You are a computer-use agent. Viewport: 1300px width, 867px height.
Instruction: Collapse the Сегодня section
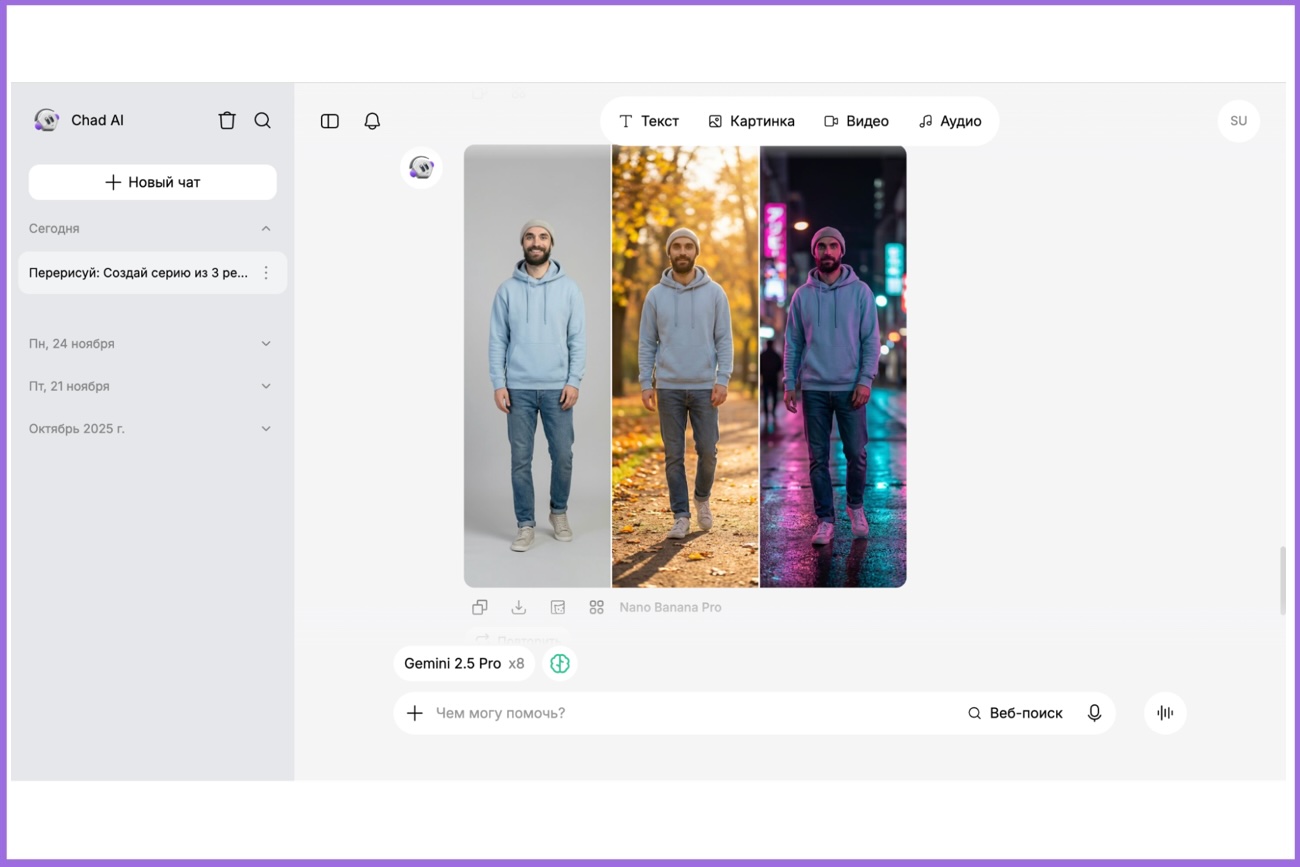tap(266, 229)
